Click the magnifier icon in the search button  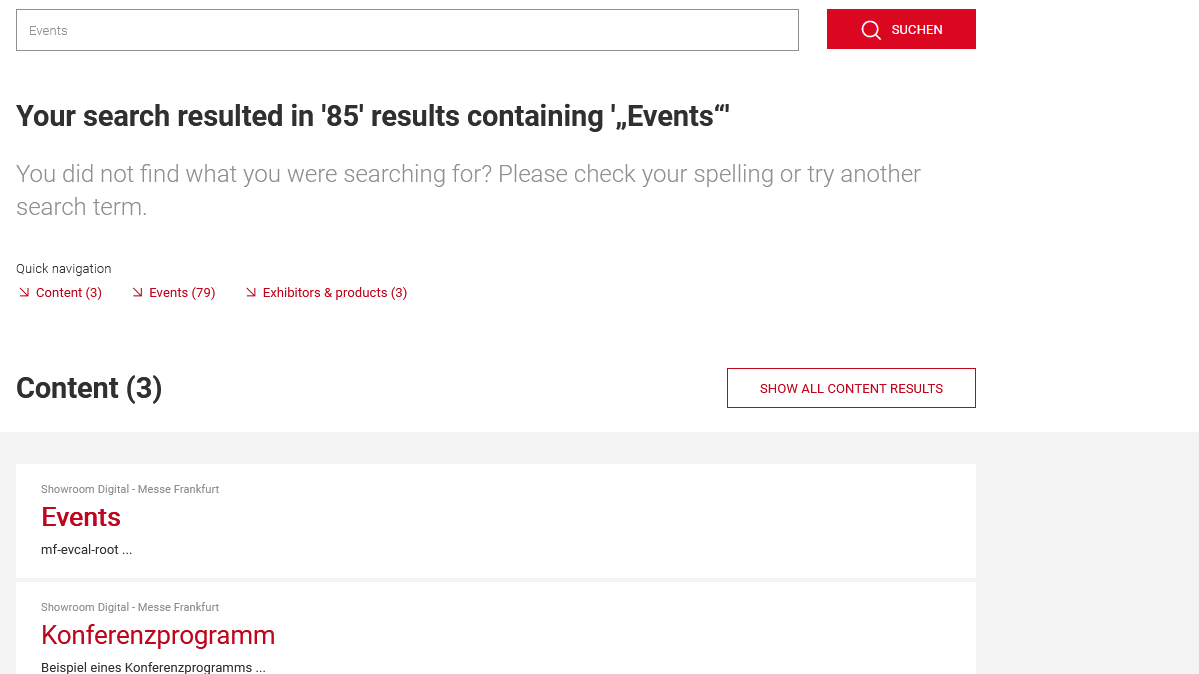pyautogui.click(x=871, y=30)
